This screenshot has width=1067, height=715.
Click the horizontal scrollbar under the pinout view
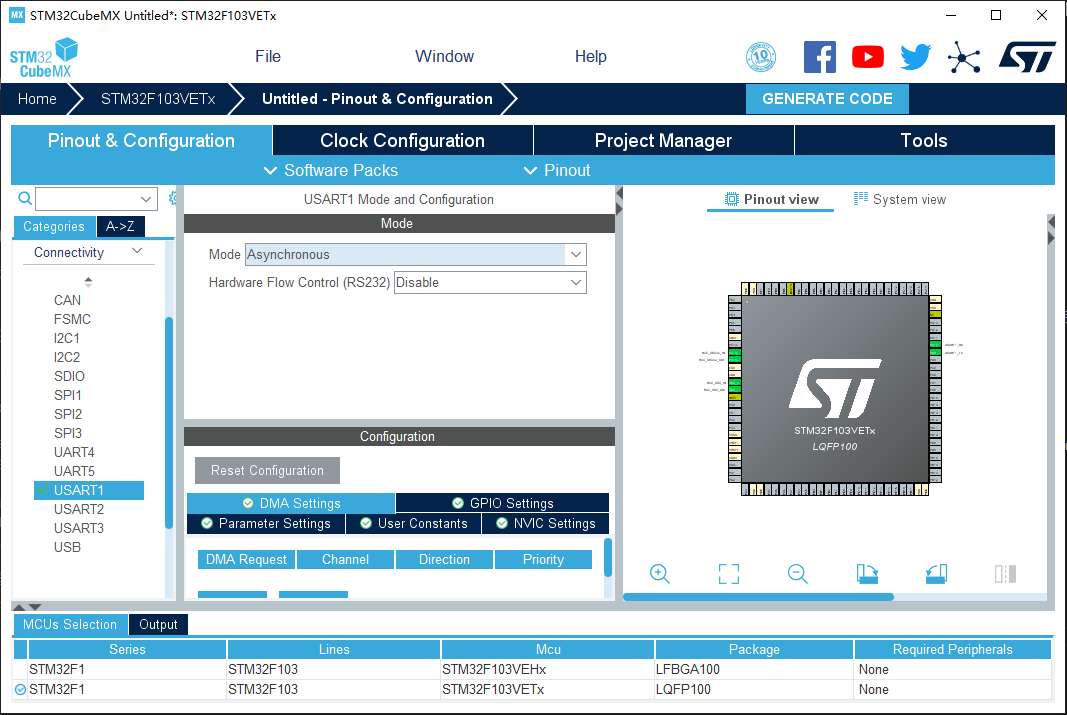[758, 597]
